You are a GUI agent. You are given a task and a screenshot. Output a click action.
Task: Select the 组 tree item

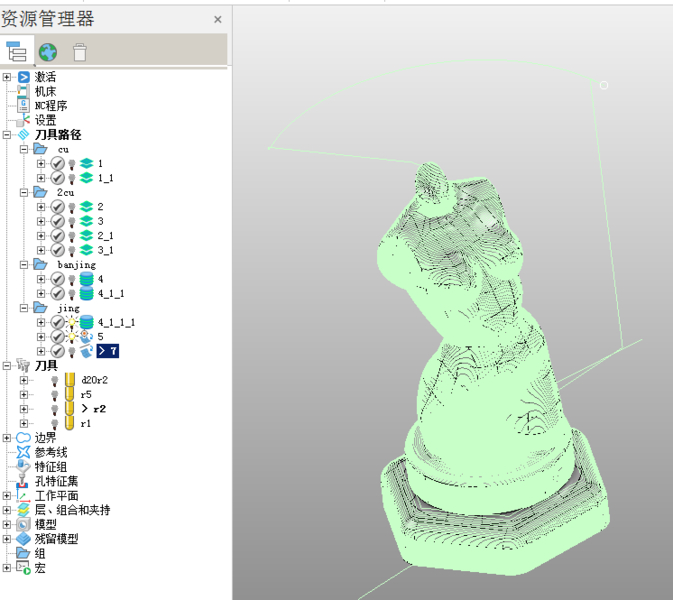coord(40,553)
